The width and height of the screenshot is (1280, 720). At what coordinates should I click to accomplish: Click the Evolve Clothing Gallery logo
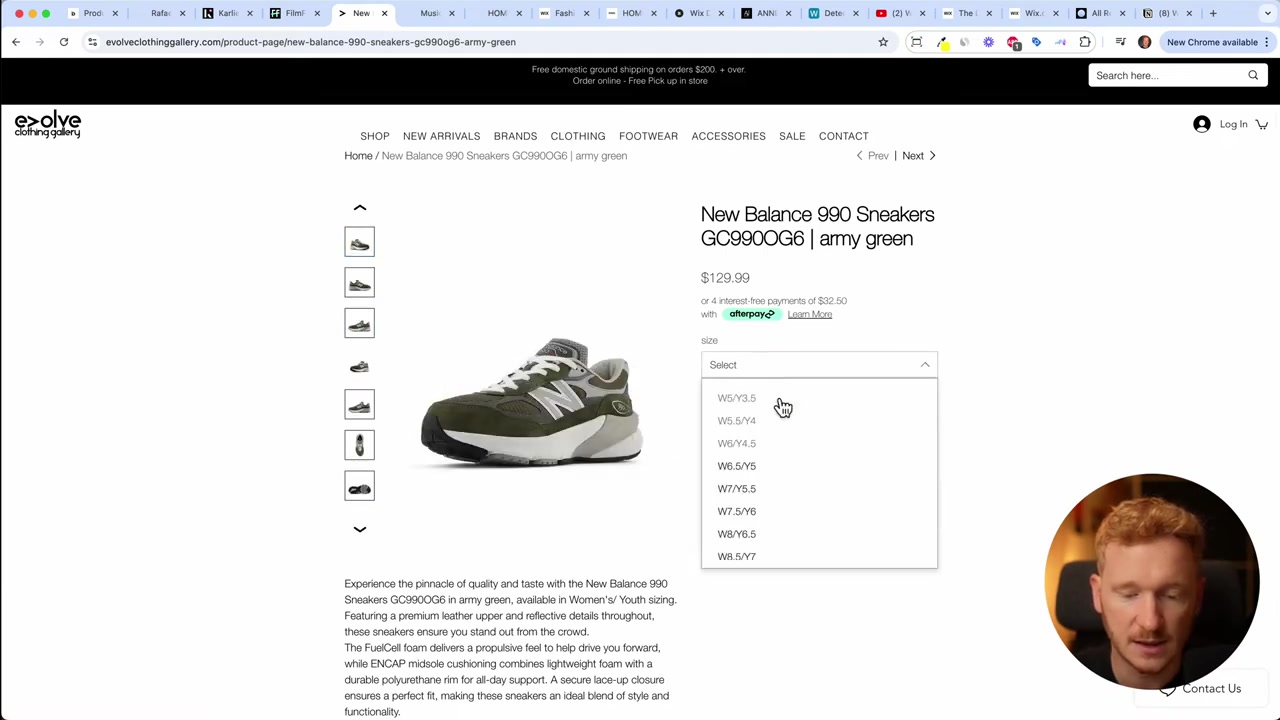(47, 124)
